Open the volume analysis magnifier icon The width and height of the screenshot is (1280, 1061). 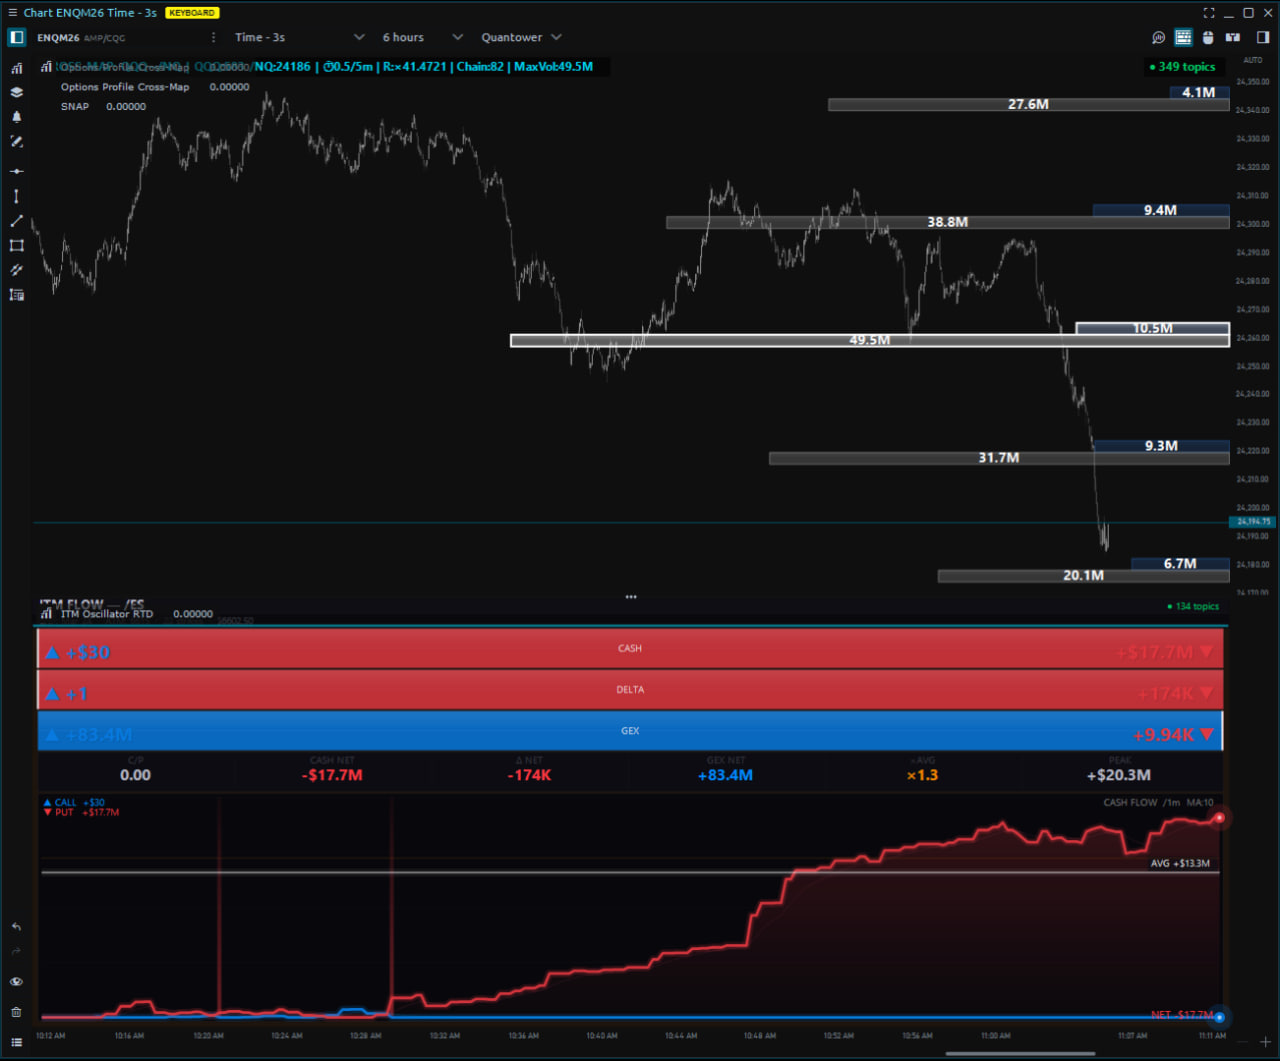[x=1158, y=38]
